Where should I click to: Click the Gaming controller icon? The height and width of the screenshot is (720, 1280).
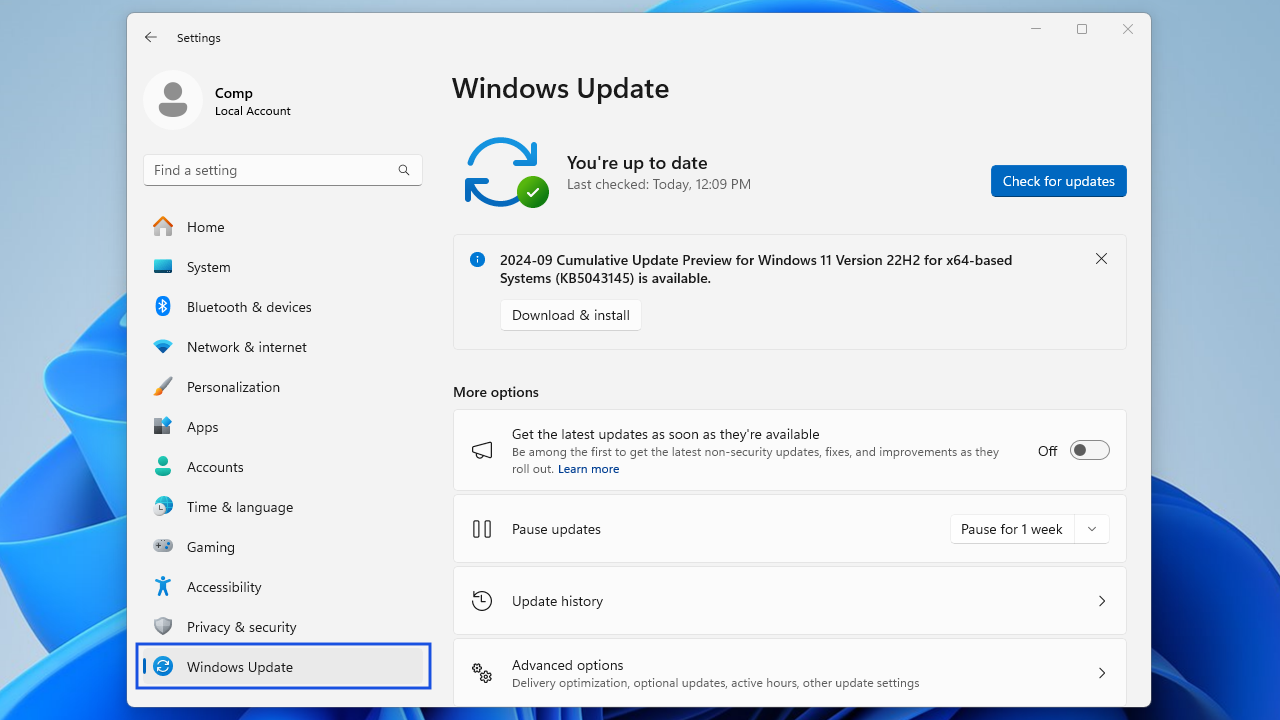pos(163,547)
